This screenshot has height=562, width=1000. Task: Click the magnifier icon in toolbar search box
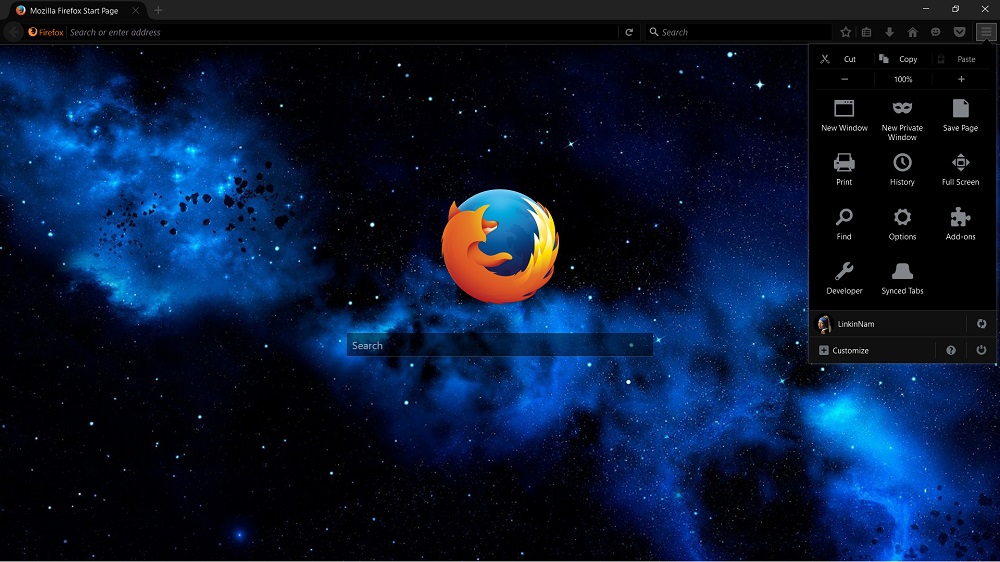[x=654, y=32]
